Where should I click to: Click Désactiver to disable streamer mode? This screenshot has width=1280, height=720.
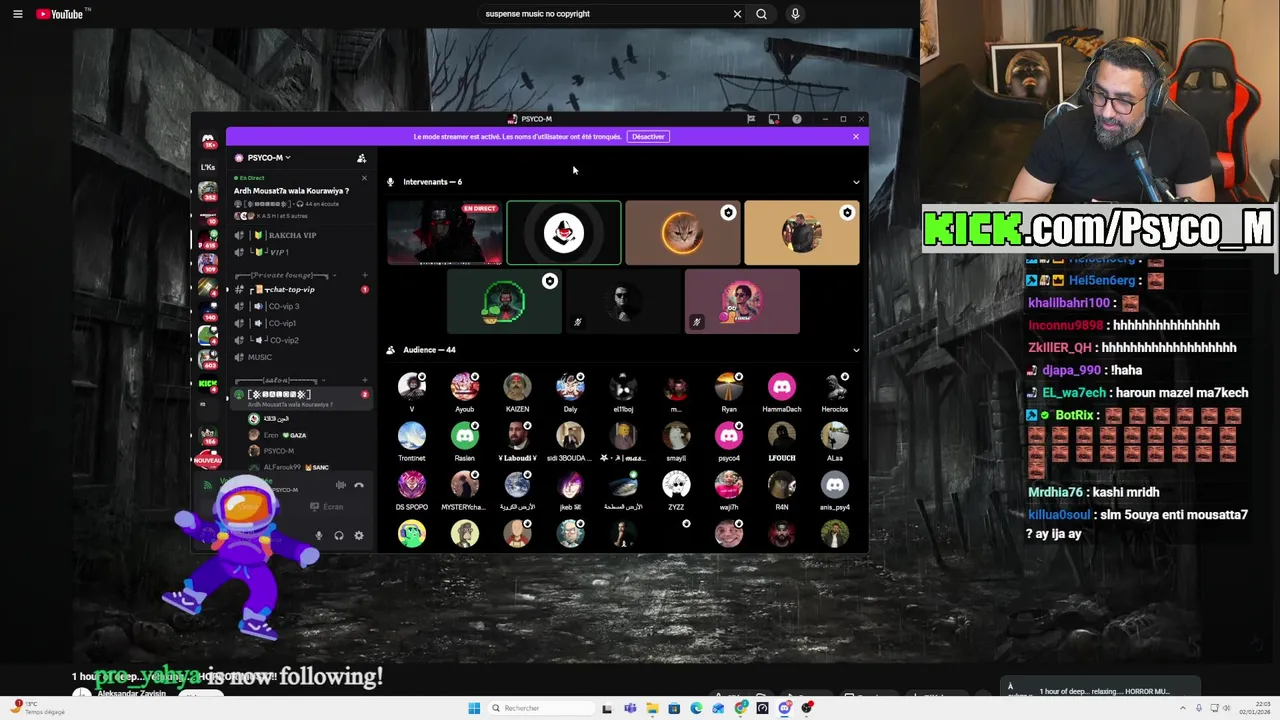click(x=648, y=136)
